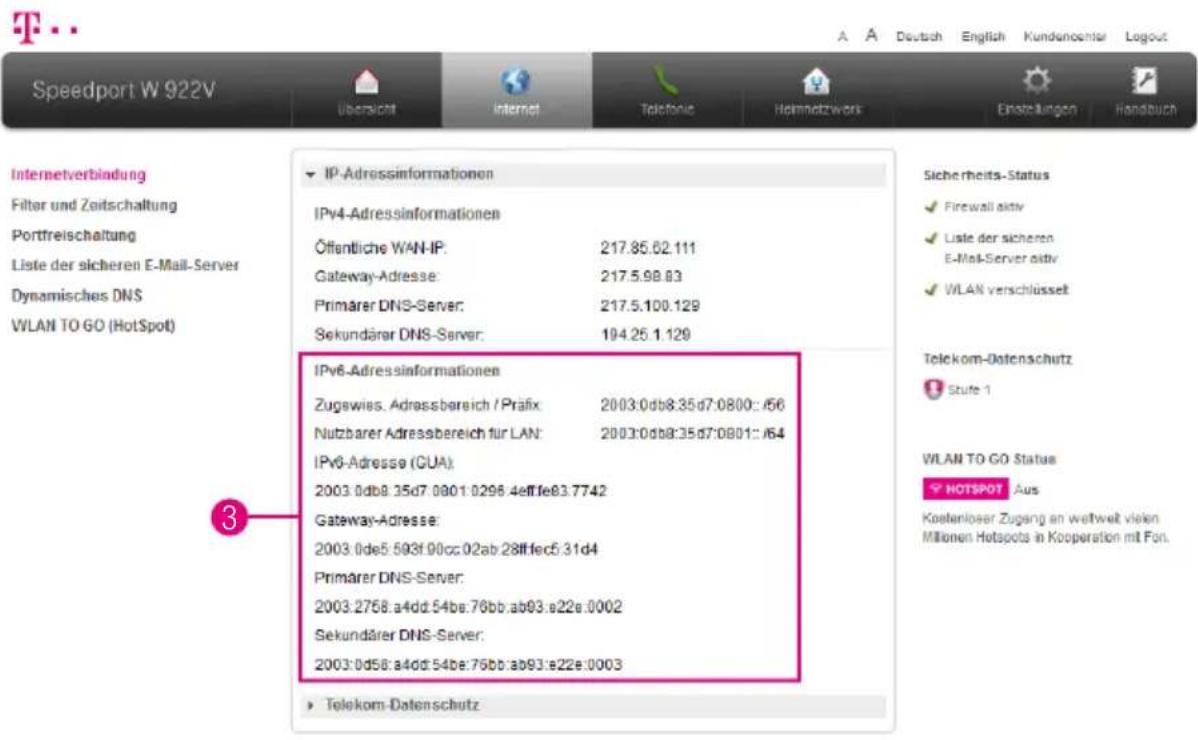This screenshot has height=740, width=1198.
Task: Select the gateway address 217.5.98.83
Action: point(640,276)
